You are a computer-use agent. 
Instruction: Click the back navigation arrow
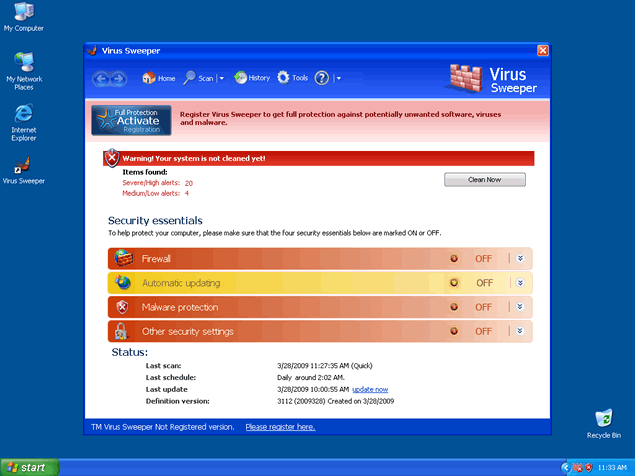pos(101,78)
